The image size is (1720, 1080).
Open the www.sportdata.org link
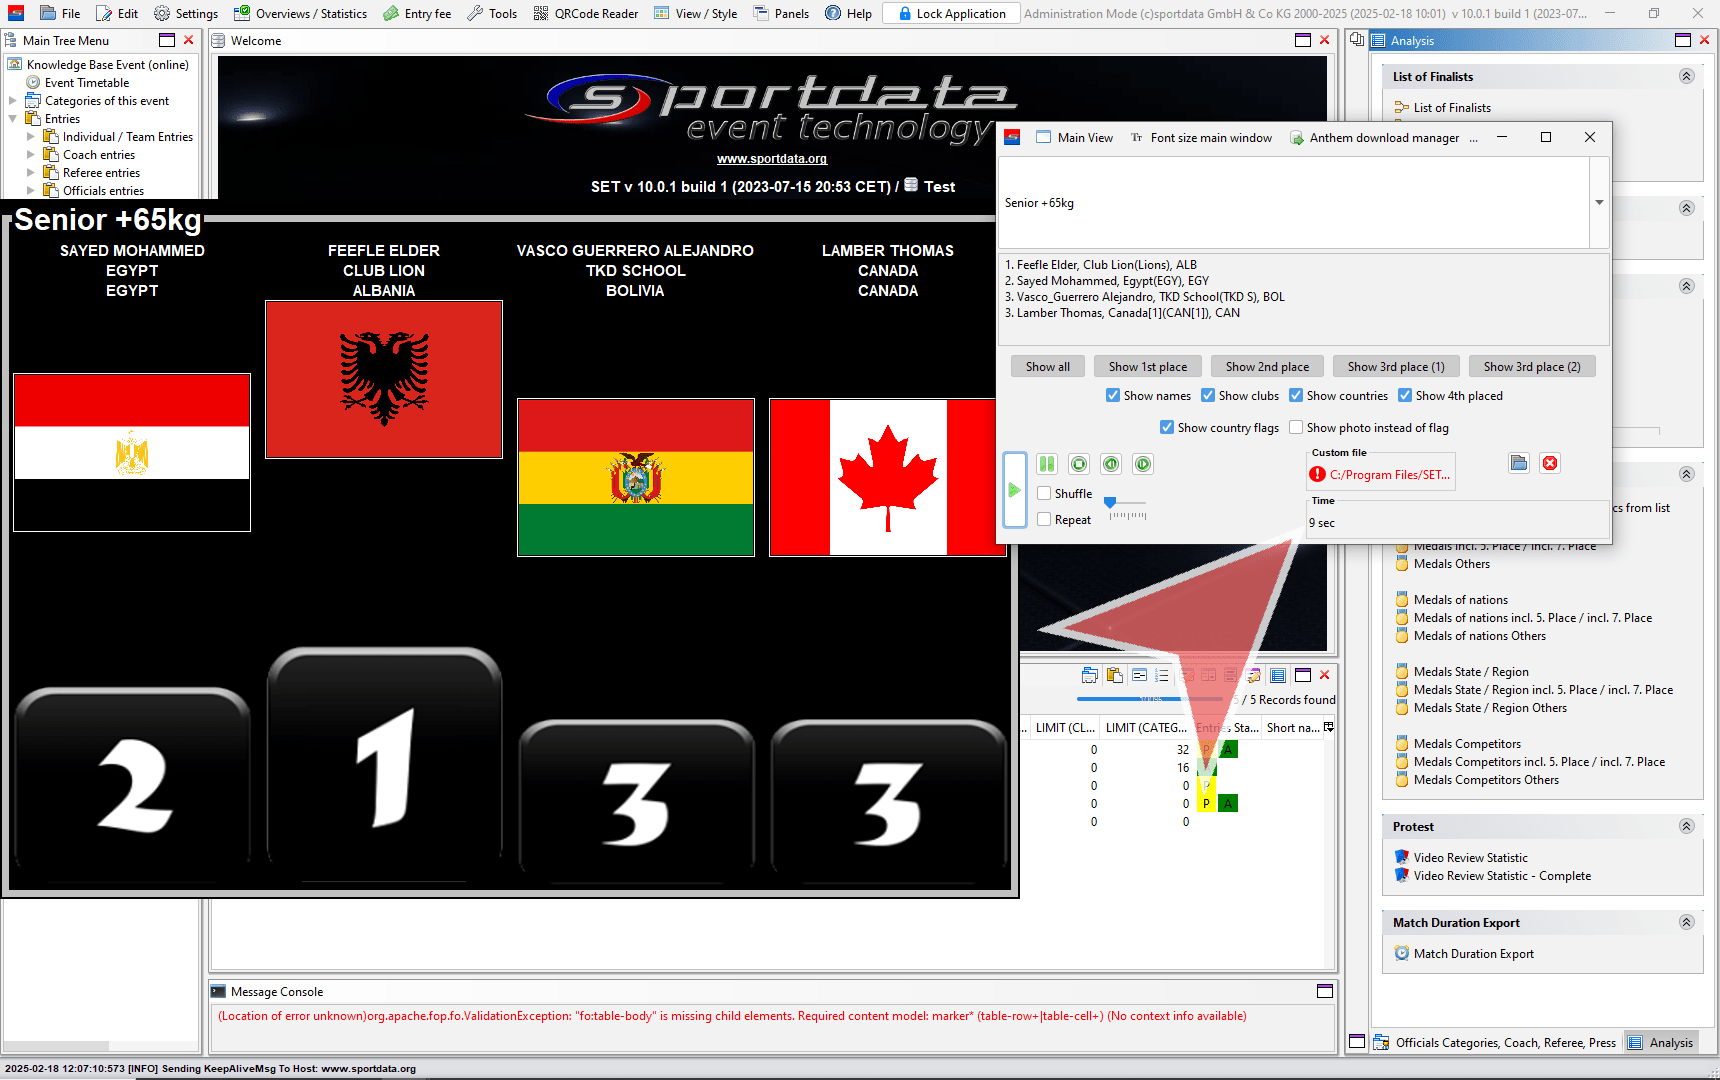pos(771,159)
